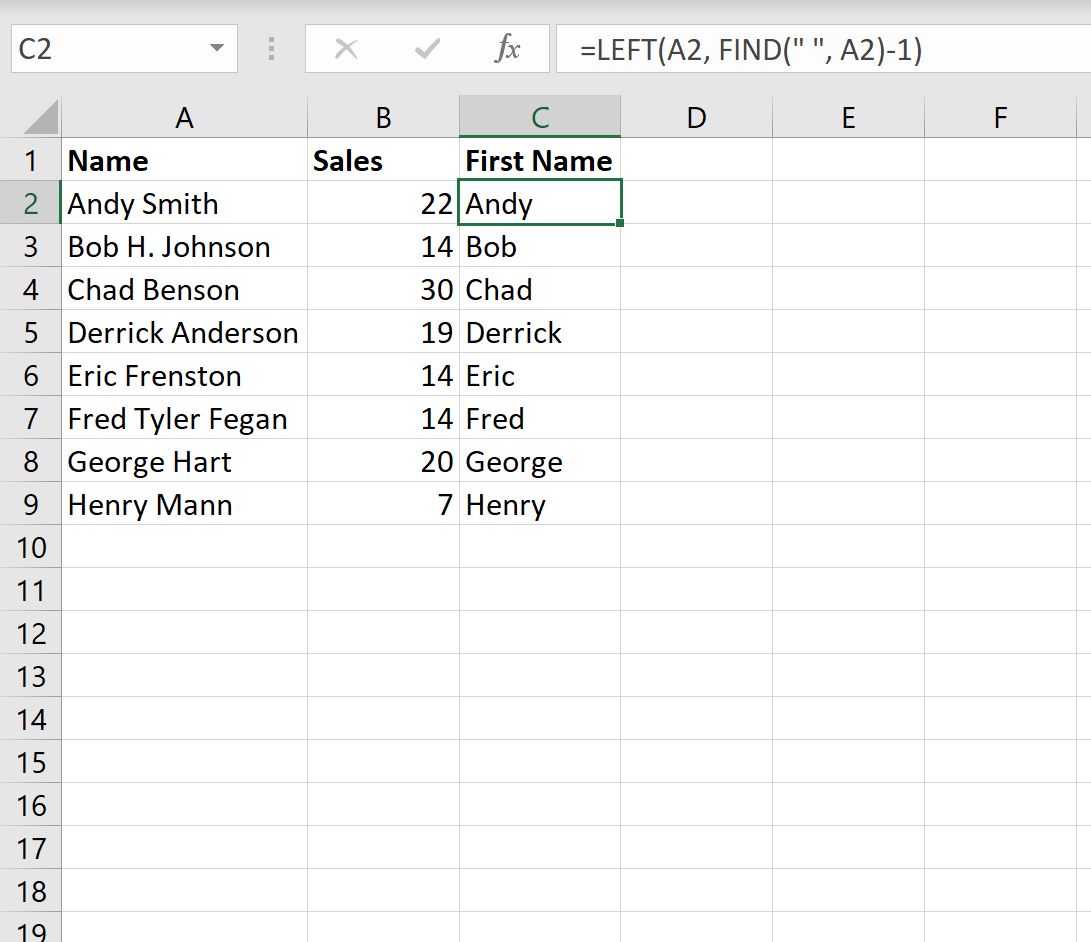Viewport: 1091px width, 942px height.
Task: Click the Cancel X icon in formula bar
Action: point(346,48)
